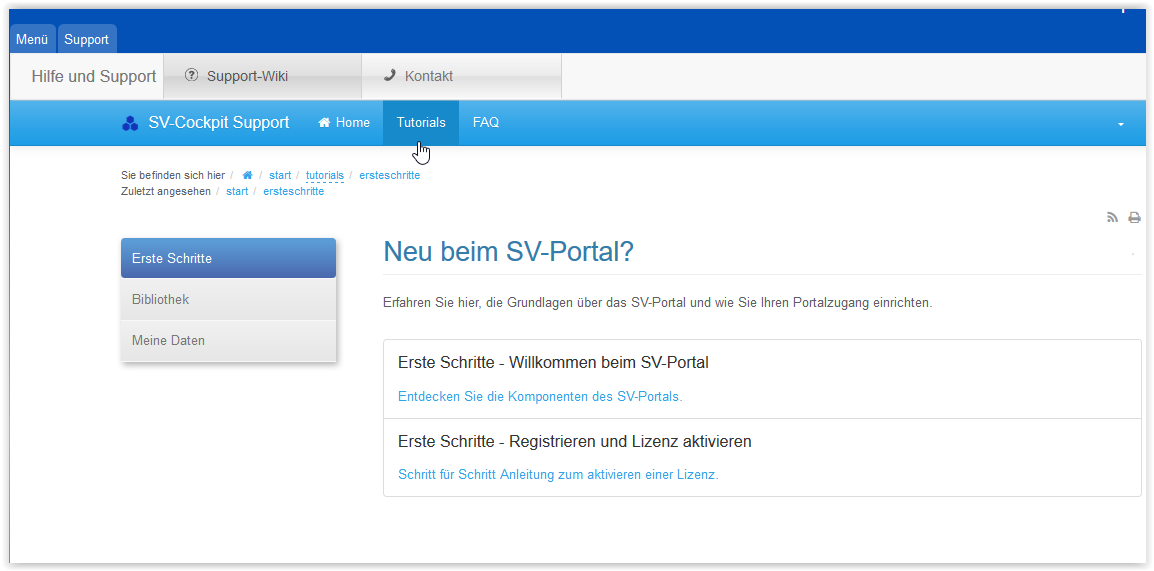This screenshot has height=571, width=1154.
Task: Go to Meine Daten in the sidebar
Action: pos(228,340)
